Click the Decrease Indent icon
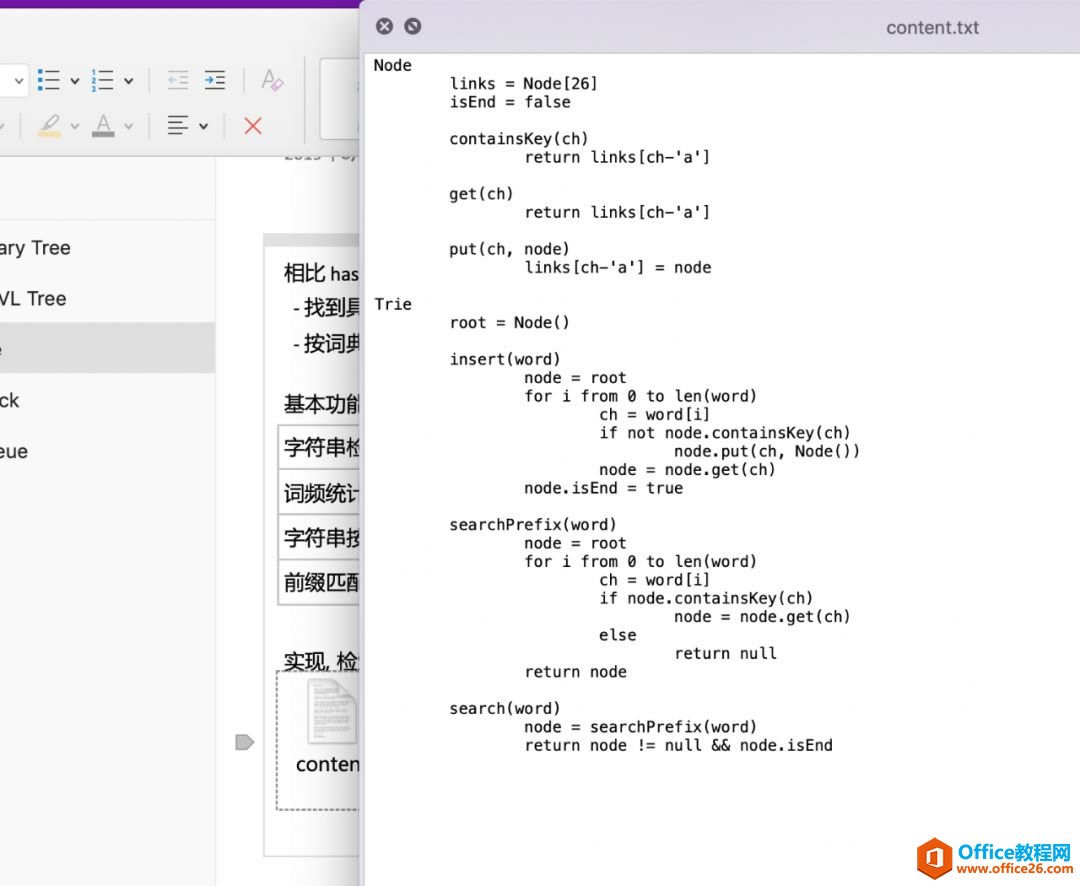The image size is (1080, 886). (179, 80)
